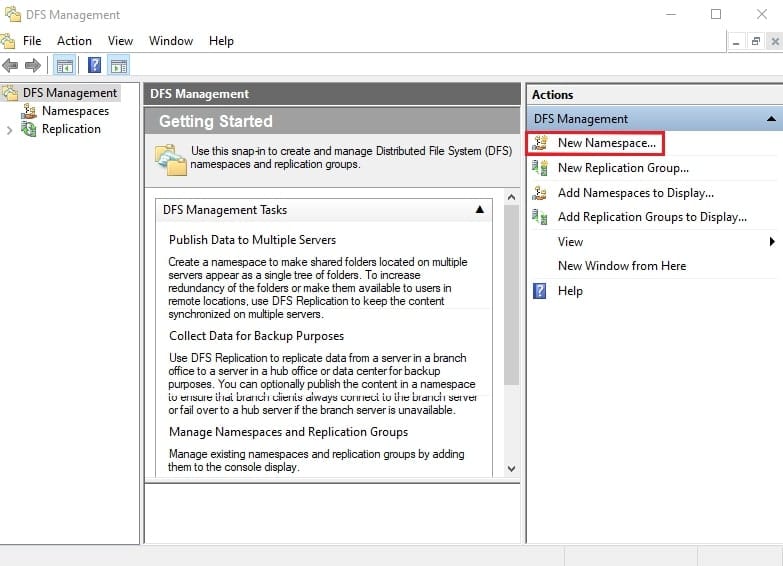Click the blue Help toolbar icon
Screen dimensions: 783x566
coord(94,65)
